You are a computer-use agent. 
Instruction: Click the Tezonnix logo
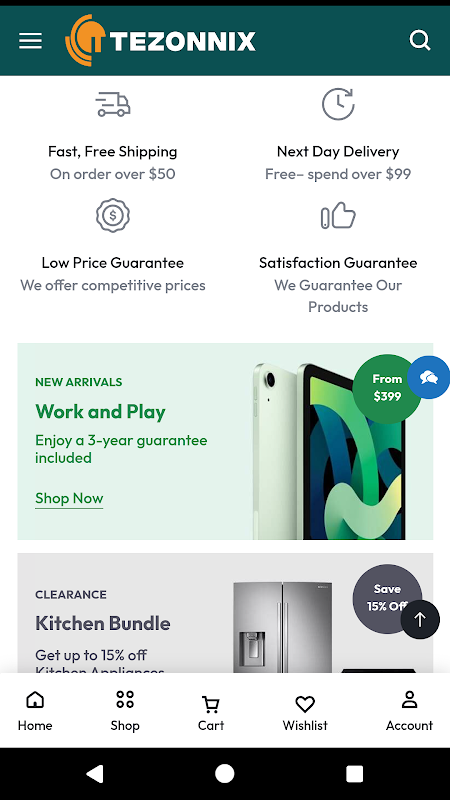(160, 40)
